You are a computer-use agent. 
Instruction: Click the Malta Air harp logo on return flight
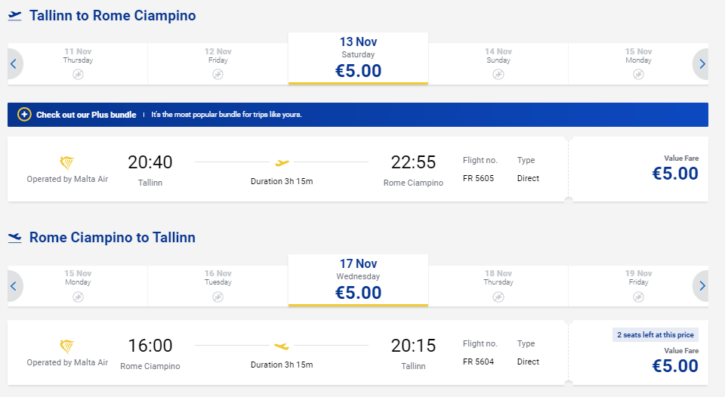(x=67, y=346)
